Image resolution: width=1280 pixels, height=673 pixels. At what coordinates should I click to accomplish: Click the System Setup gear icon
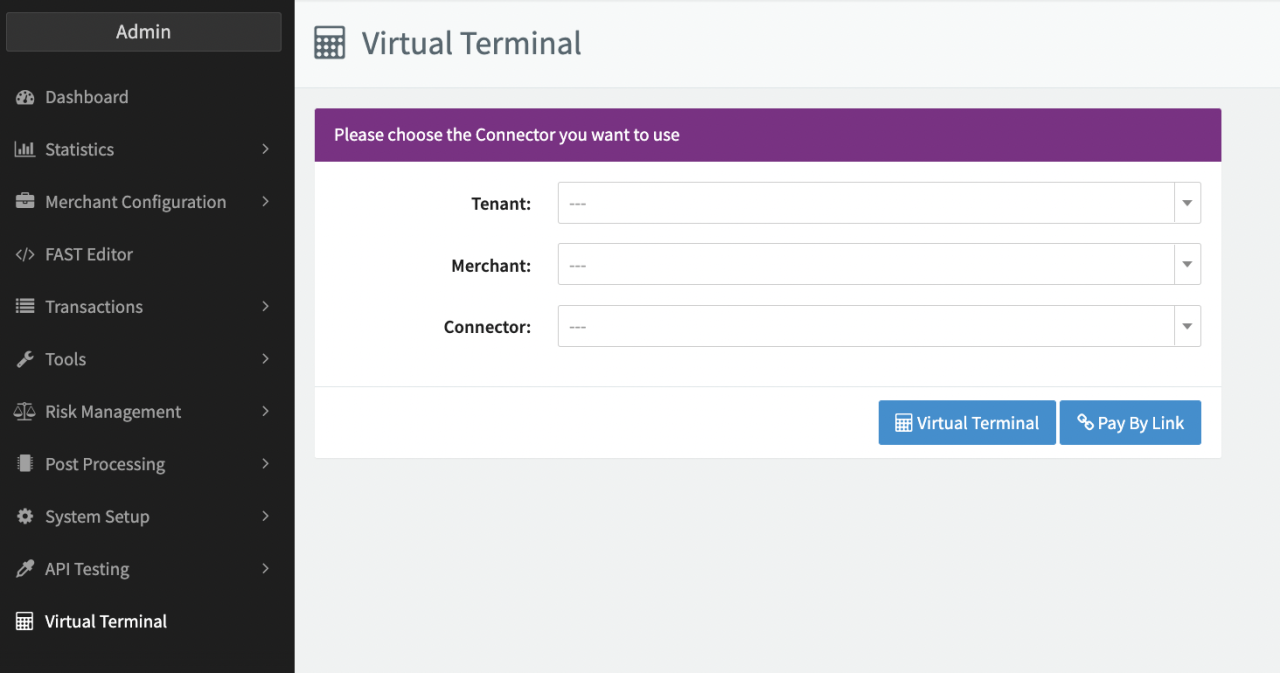pyautogui.click(x=25, y=517)
